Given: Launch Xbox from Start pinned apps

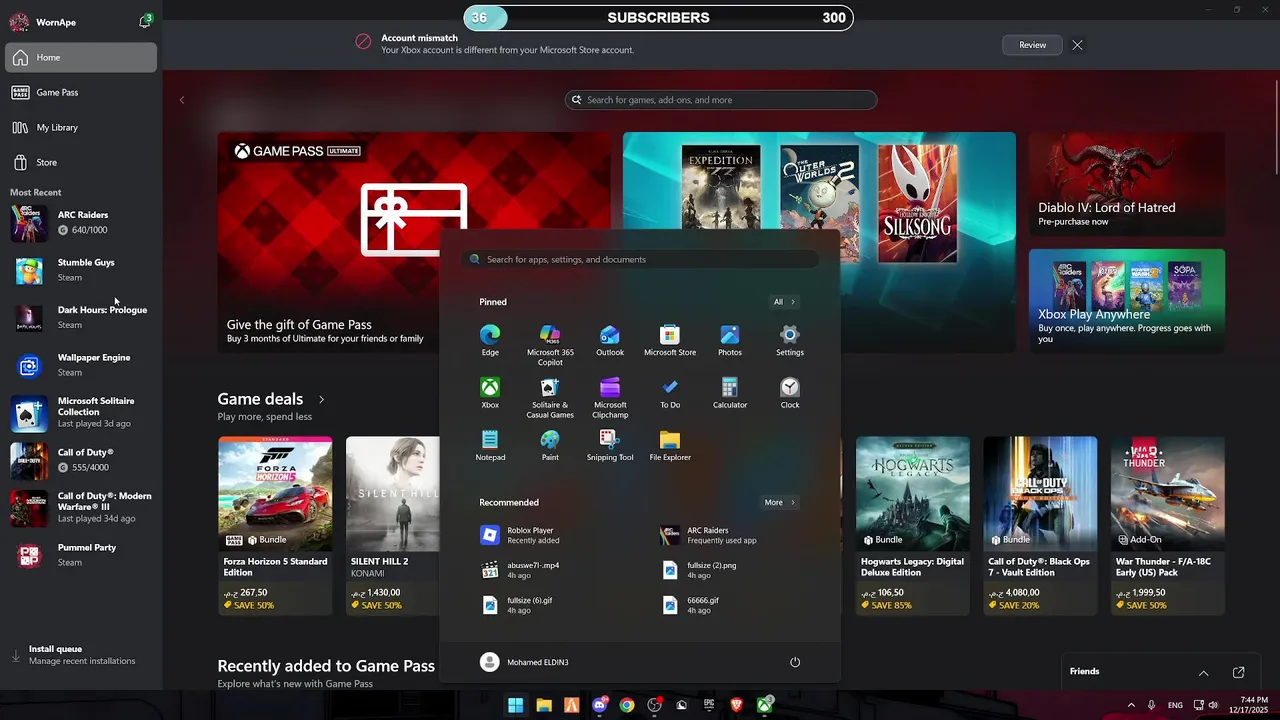Looking at the screenshot, I should coord(490,393).
